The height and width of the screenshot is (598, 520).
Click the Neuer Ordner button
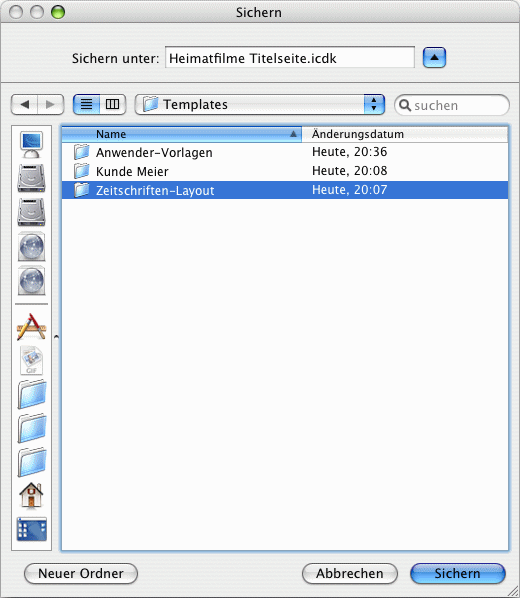coord(81,573)
